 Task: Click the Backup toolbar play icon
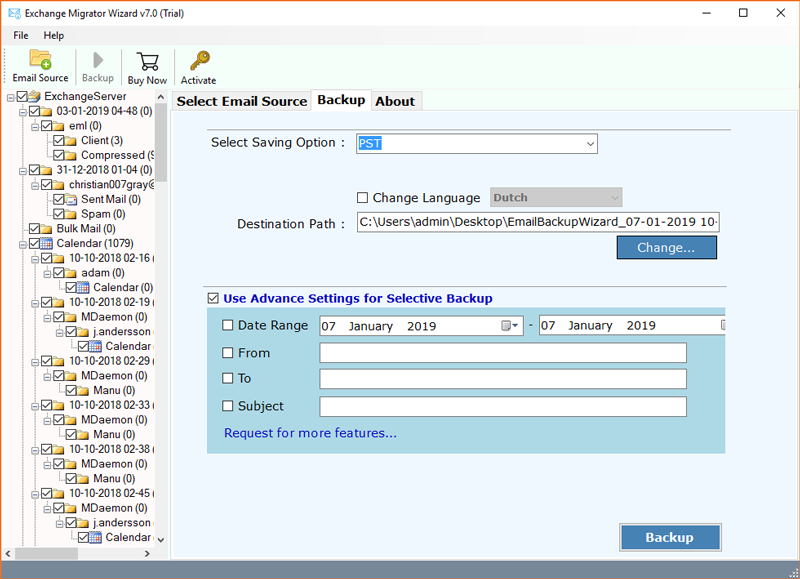click(x=98, y=60)
